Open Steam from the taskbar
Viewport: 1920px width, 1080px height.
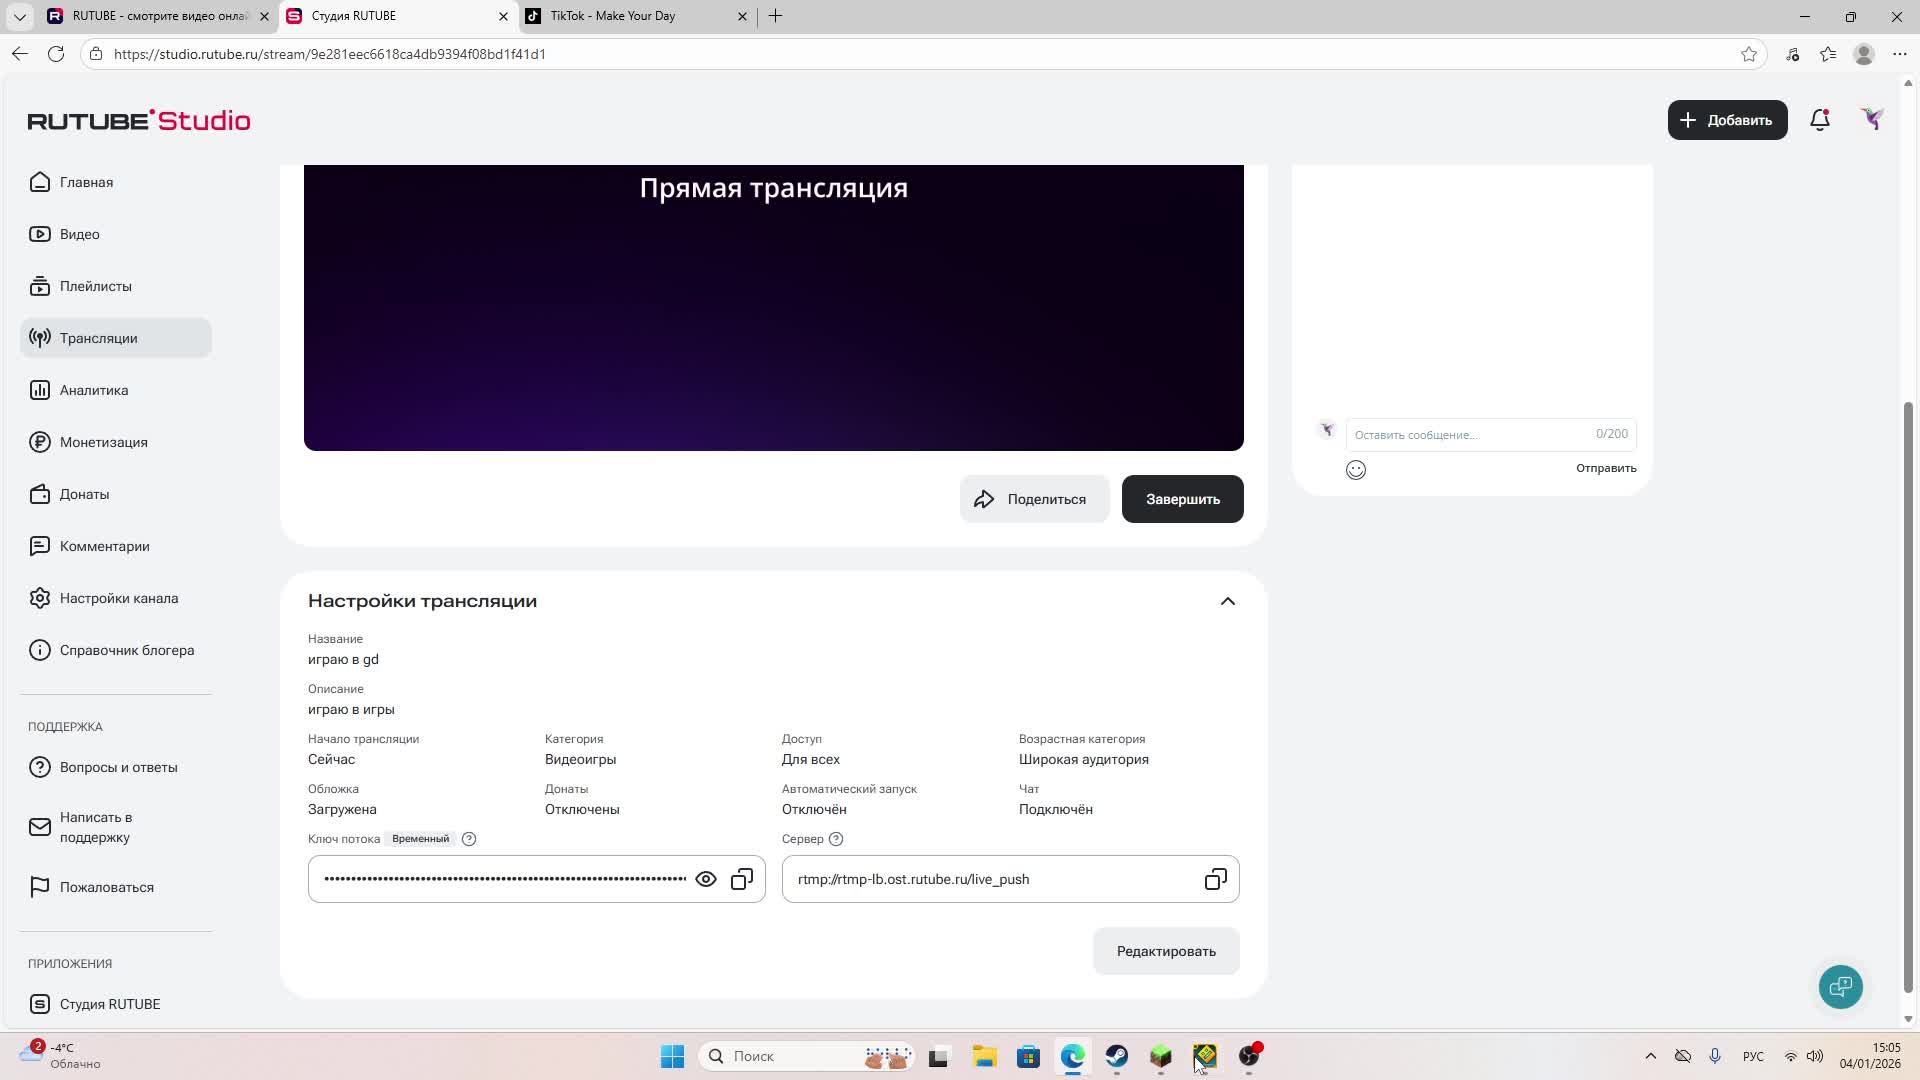click(x=1116, y=1056)
